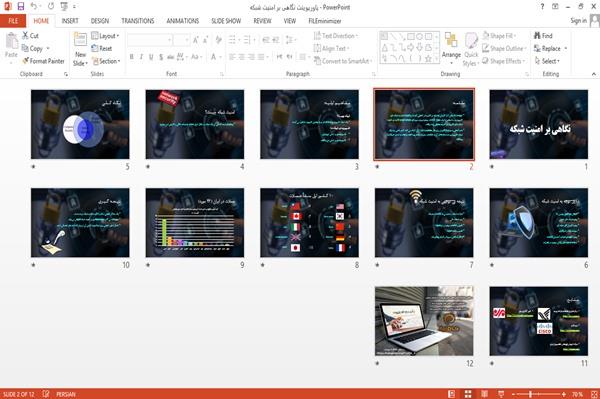
Task: Open the Numbering list button
Action: [248, 39]
